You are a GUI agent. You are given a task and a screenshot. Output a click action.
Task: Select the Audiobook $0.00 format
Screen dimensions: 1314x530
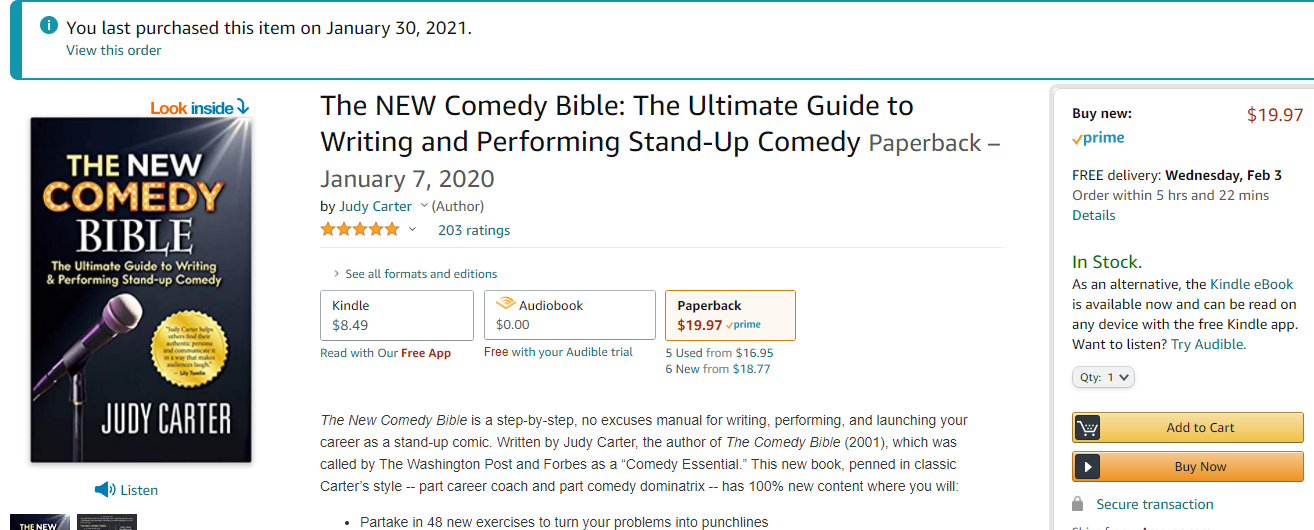tap(569, 315)
